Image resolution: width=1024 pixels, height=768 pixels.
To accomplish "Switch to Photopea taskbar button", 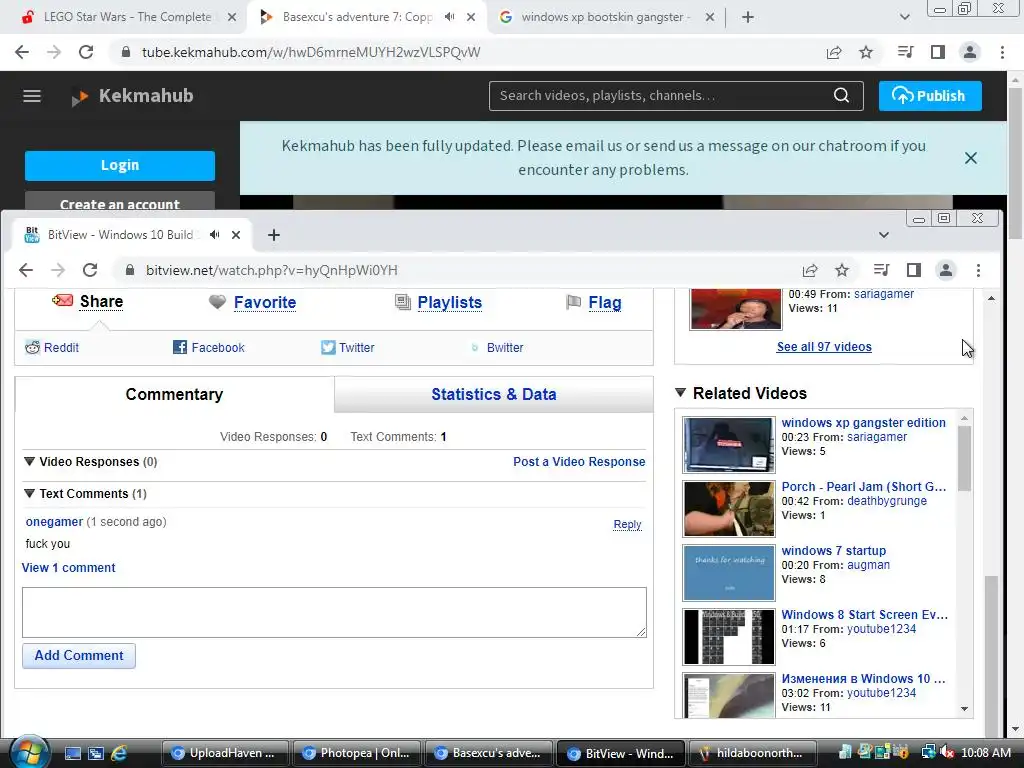I will [x=357, y=753].
